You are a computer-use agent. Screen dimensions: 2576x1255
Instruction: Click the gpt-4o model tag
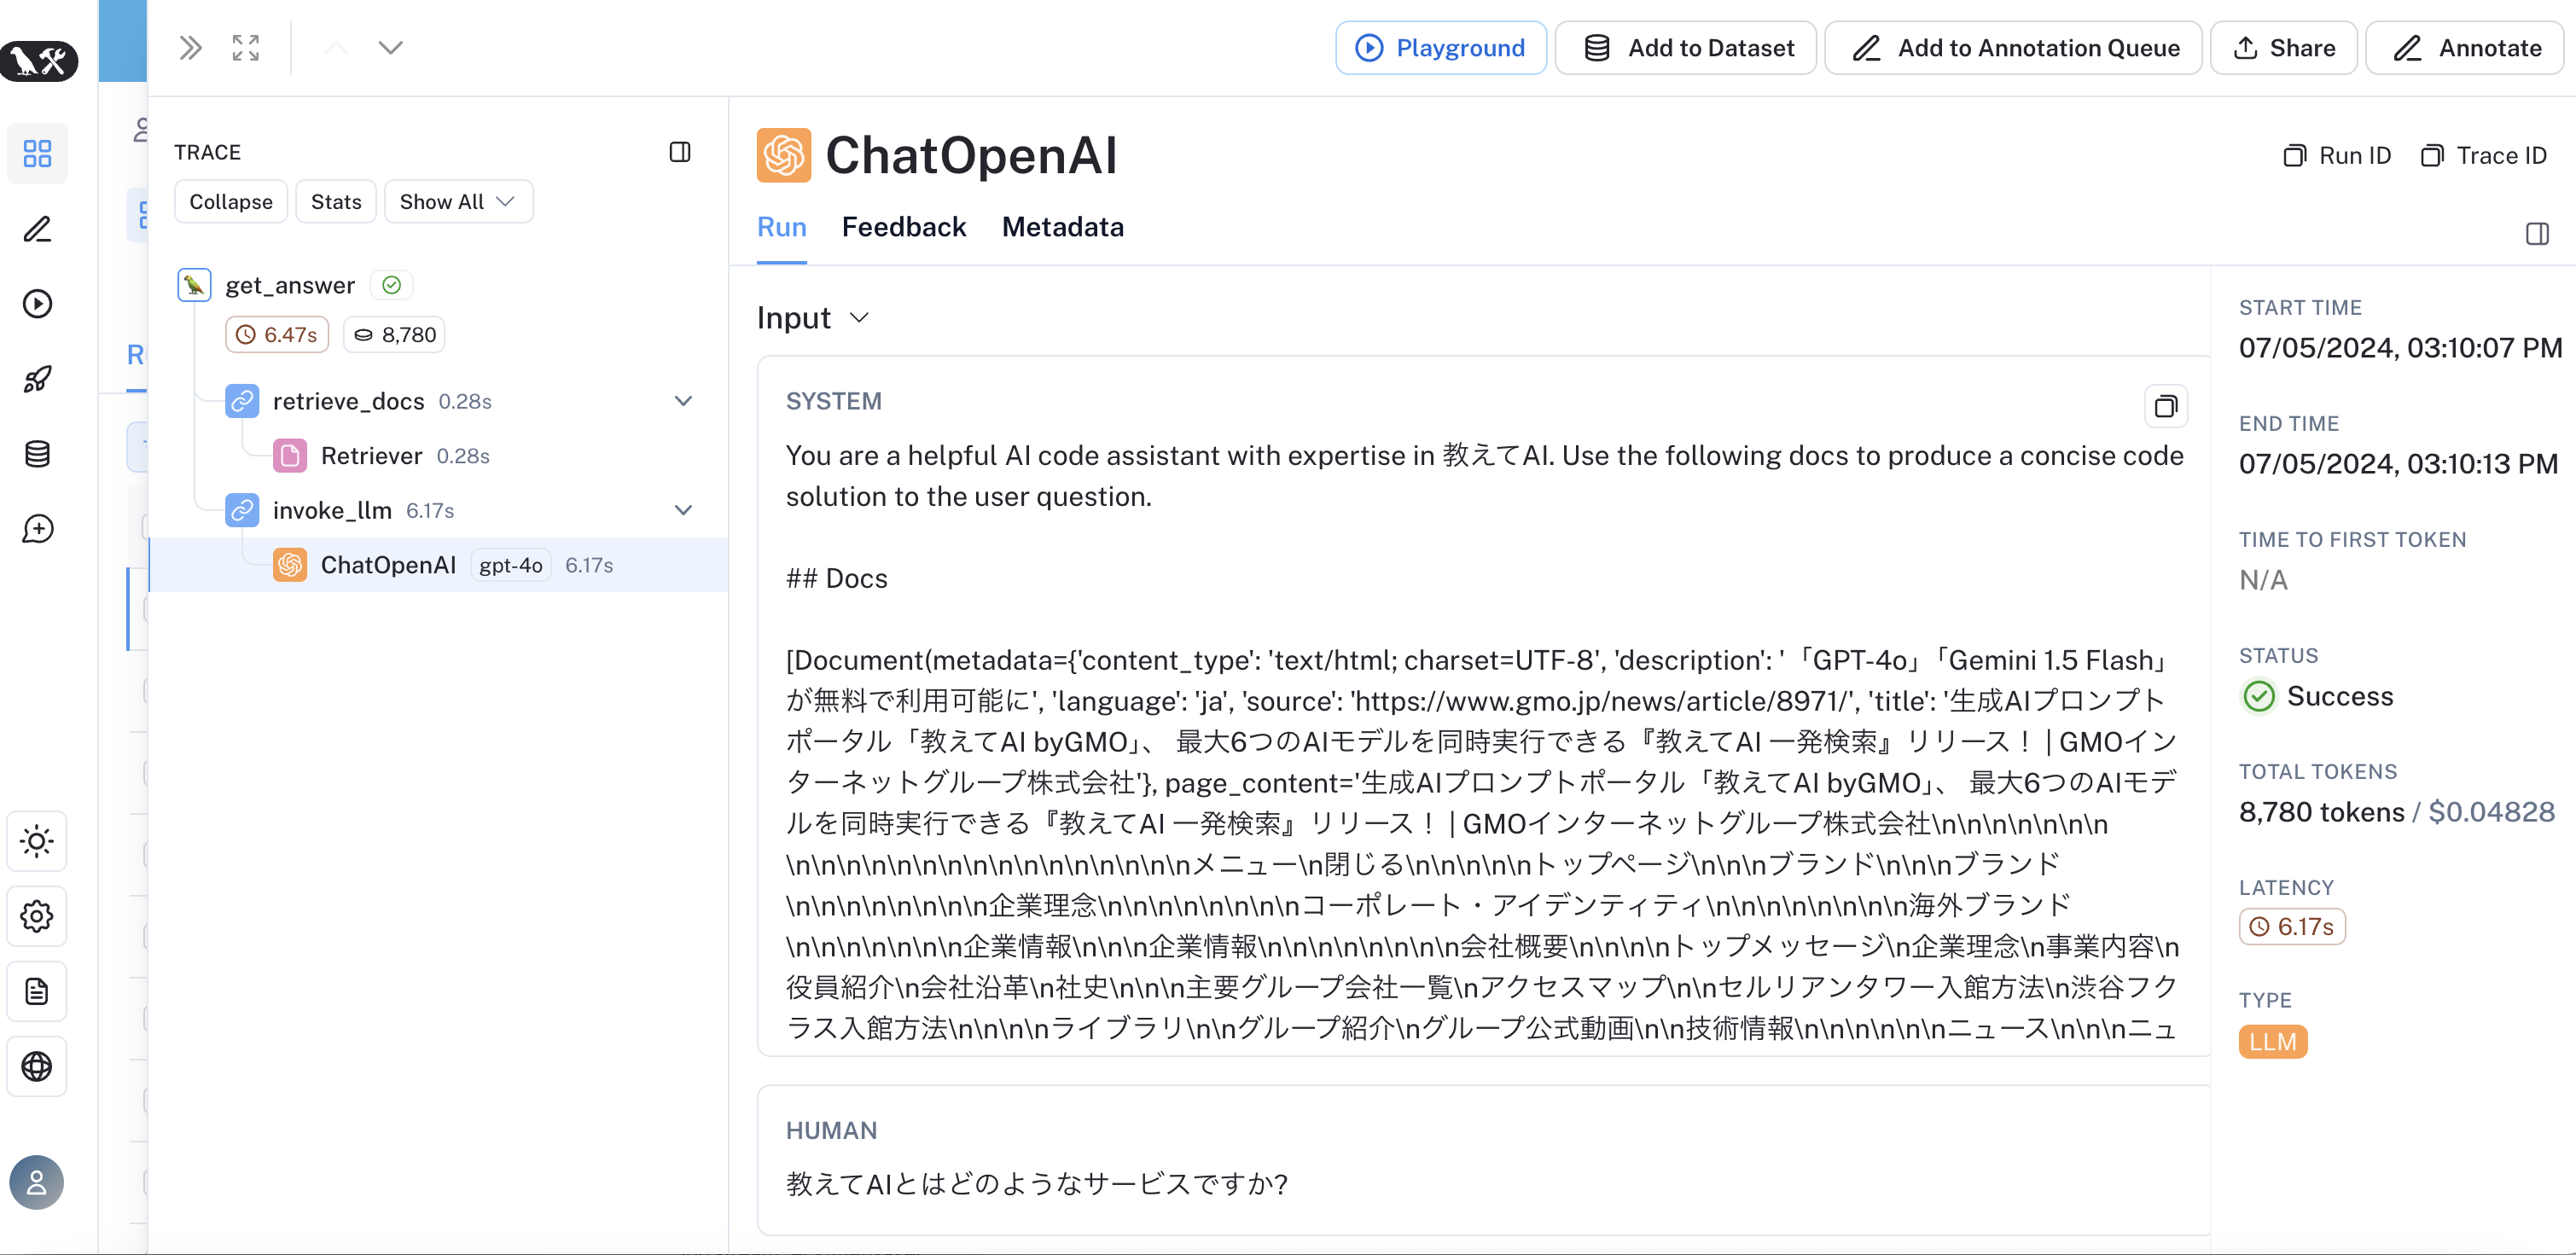[511, 565]
